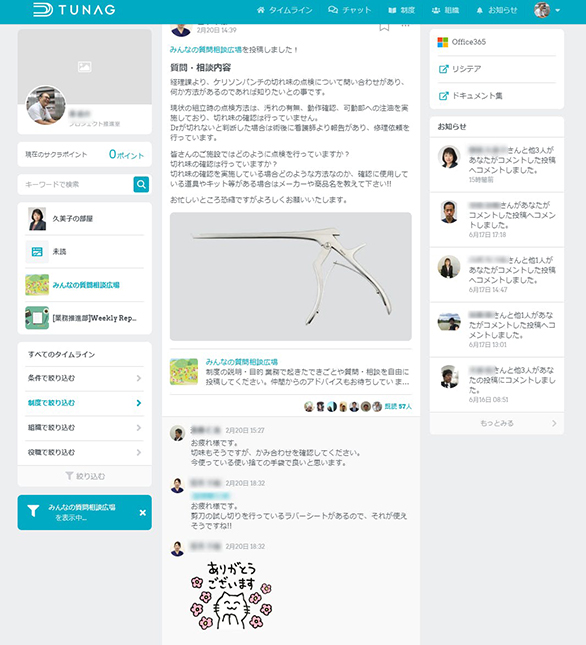Click avatar on the 6月17日 17:18 notification
The image size is (586, 645).
tap(449, 212)
